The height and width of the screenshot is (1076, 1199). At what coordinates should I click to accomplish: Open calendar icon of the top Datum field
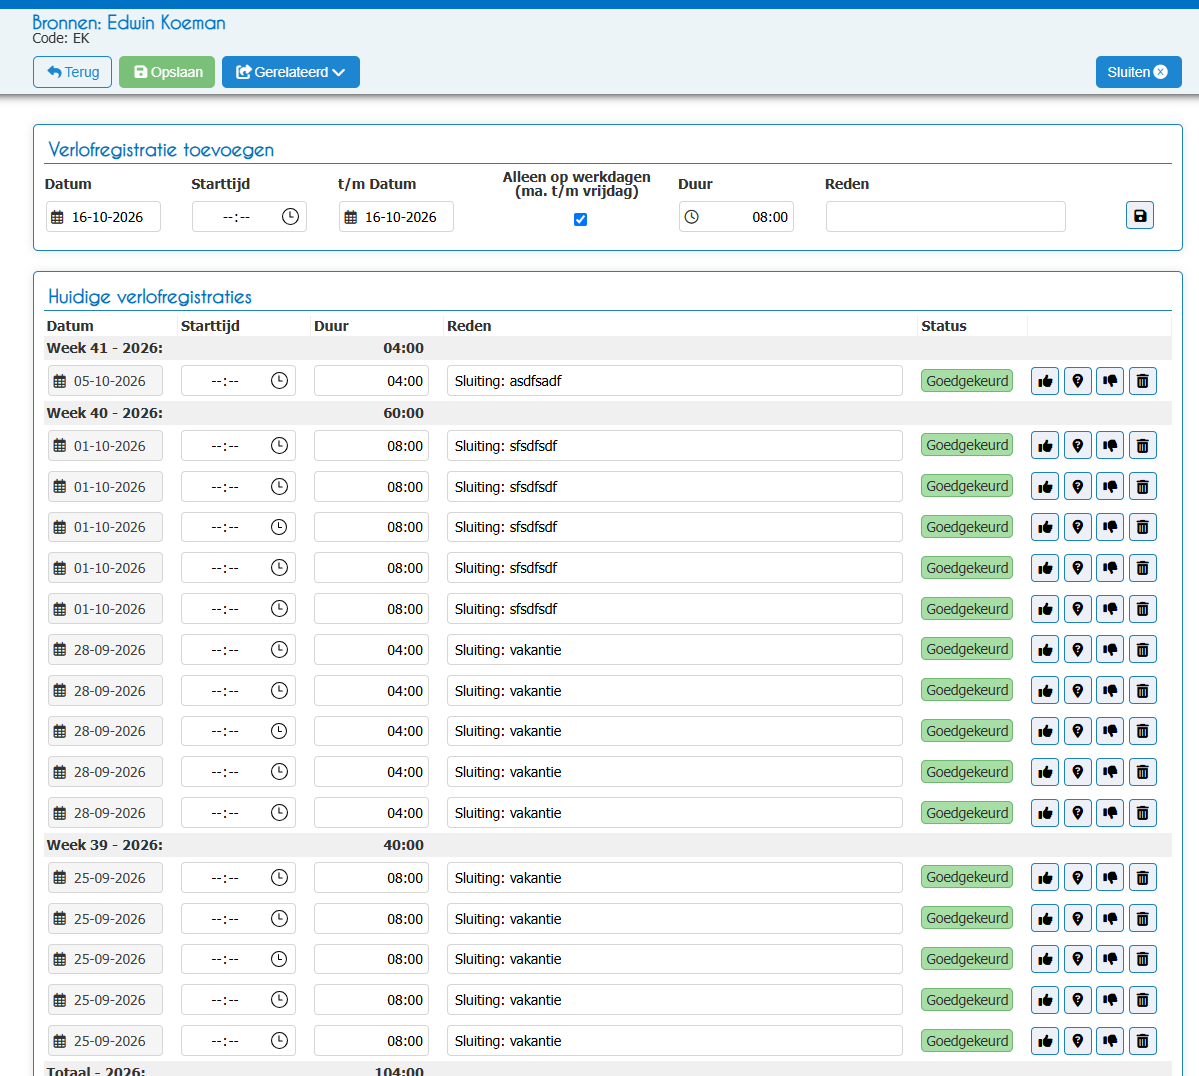click(x=57, y=217)
